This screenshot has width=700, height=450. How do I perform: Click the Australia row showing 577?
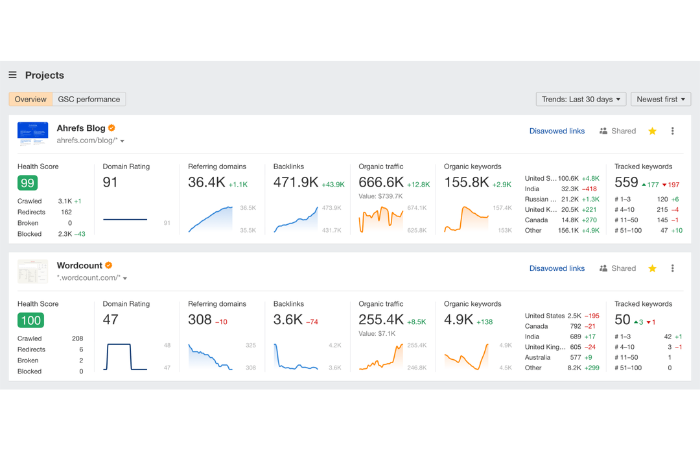point(562,358)
